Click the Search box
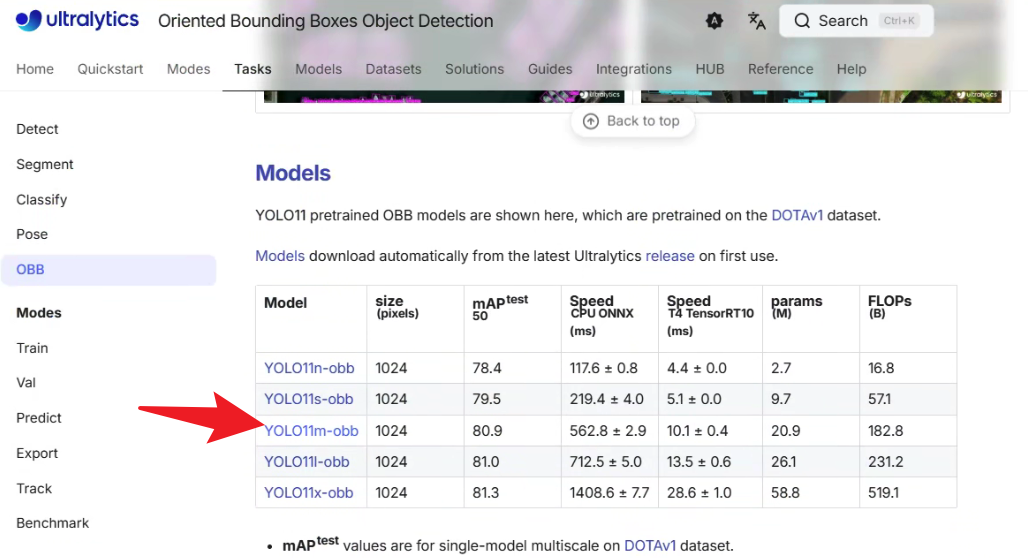 [856, 21]
